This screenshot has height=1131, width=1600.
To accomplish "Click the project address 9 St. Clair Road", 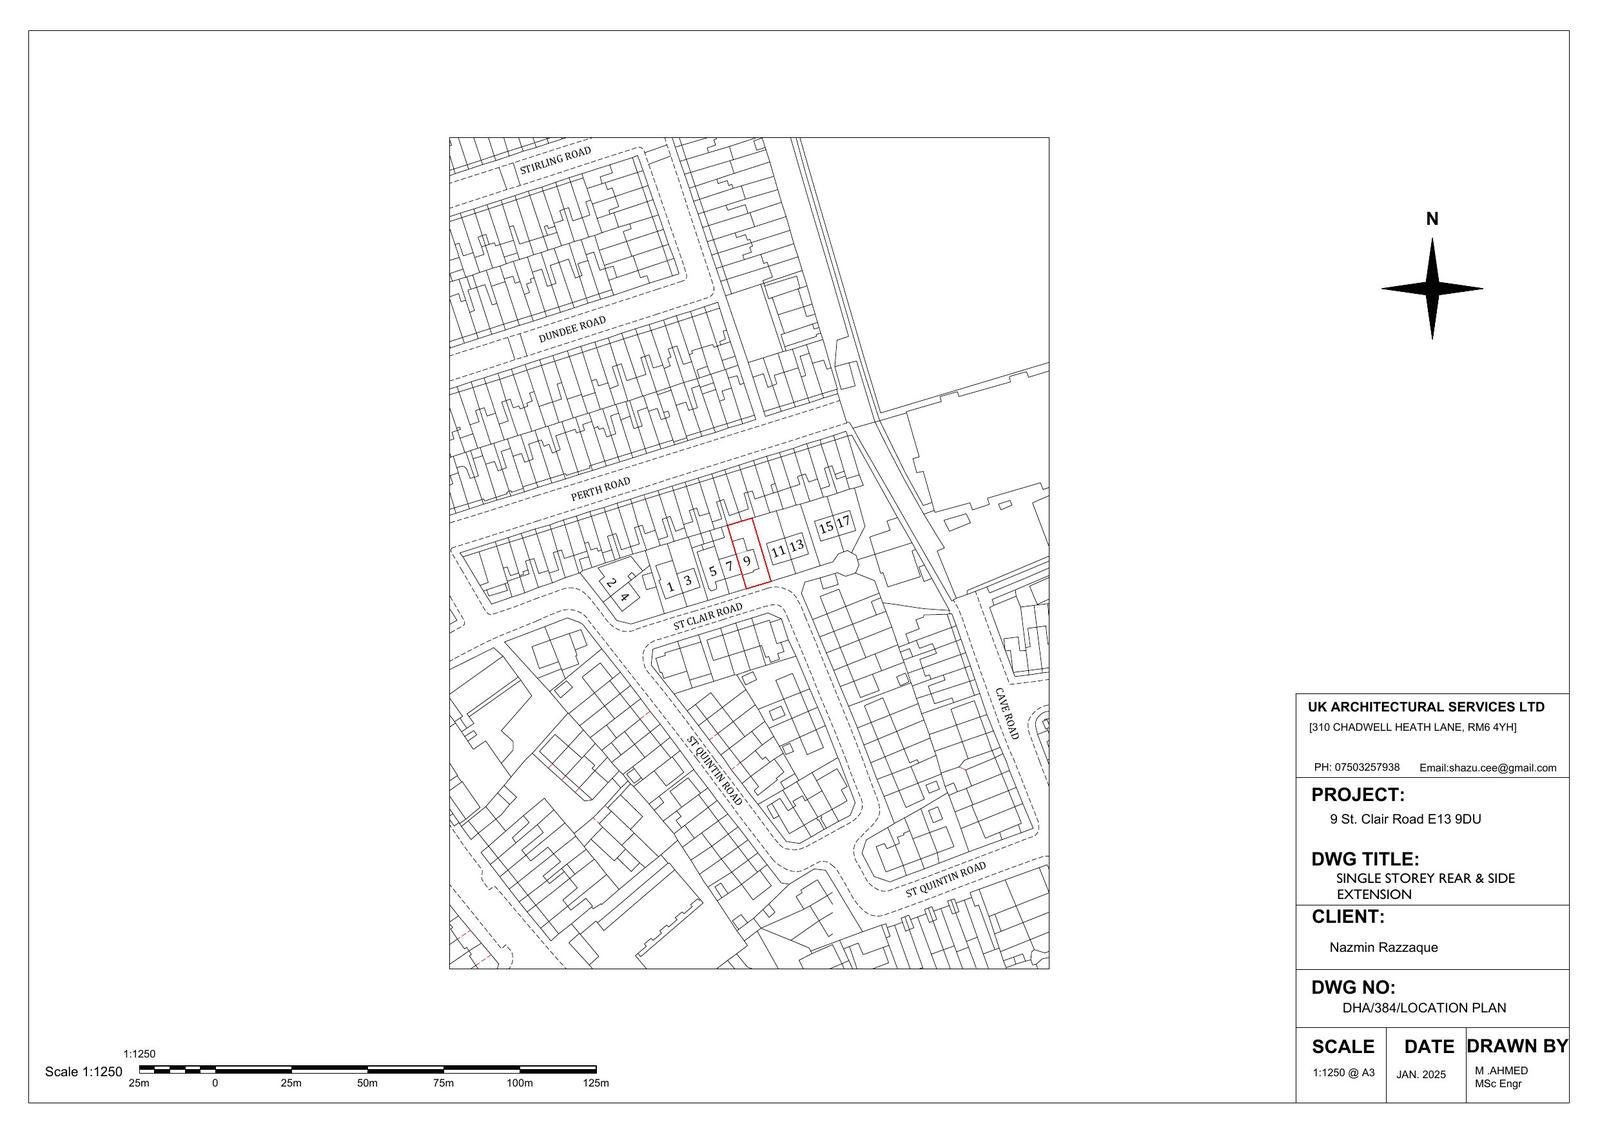I will pyautogui.click(x=1405, y=819).
